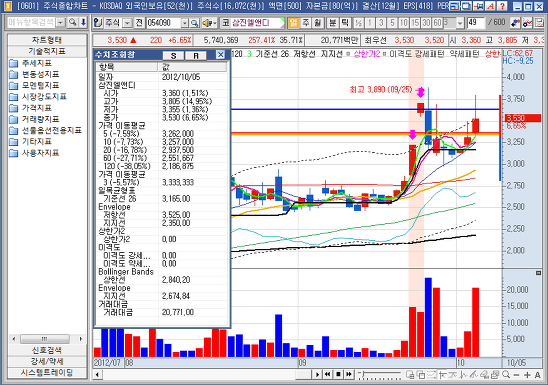The image size is (548, 385).
Task: Click the rewind button under the chart
Action: (327, 374)
